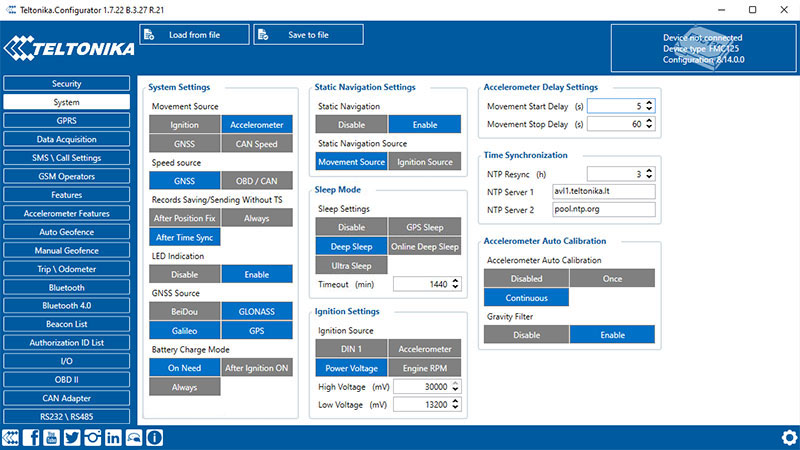
Task: Click the YouTube icon in bottom bar
Action: (52, 437)
